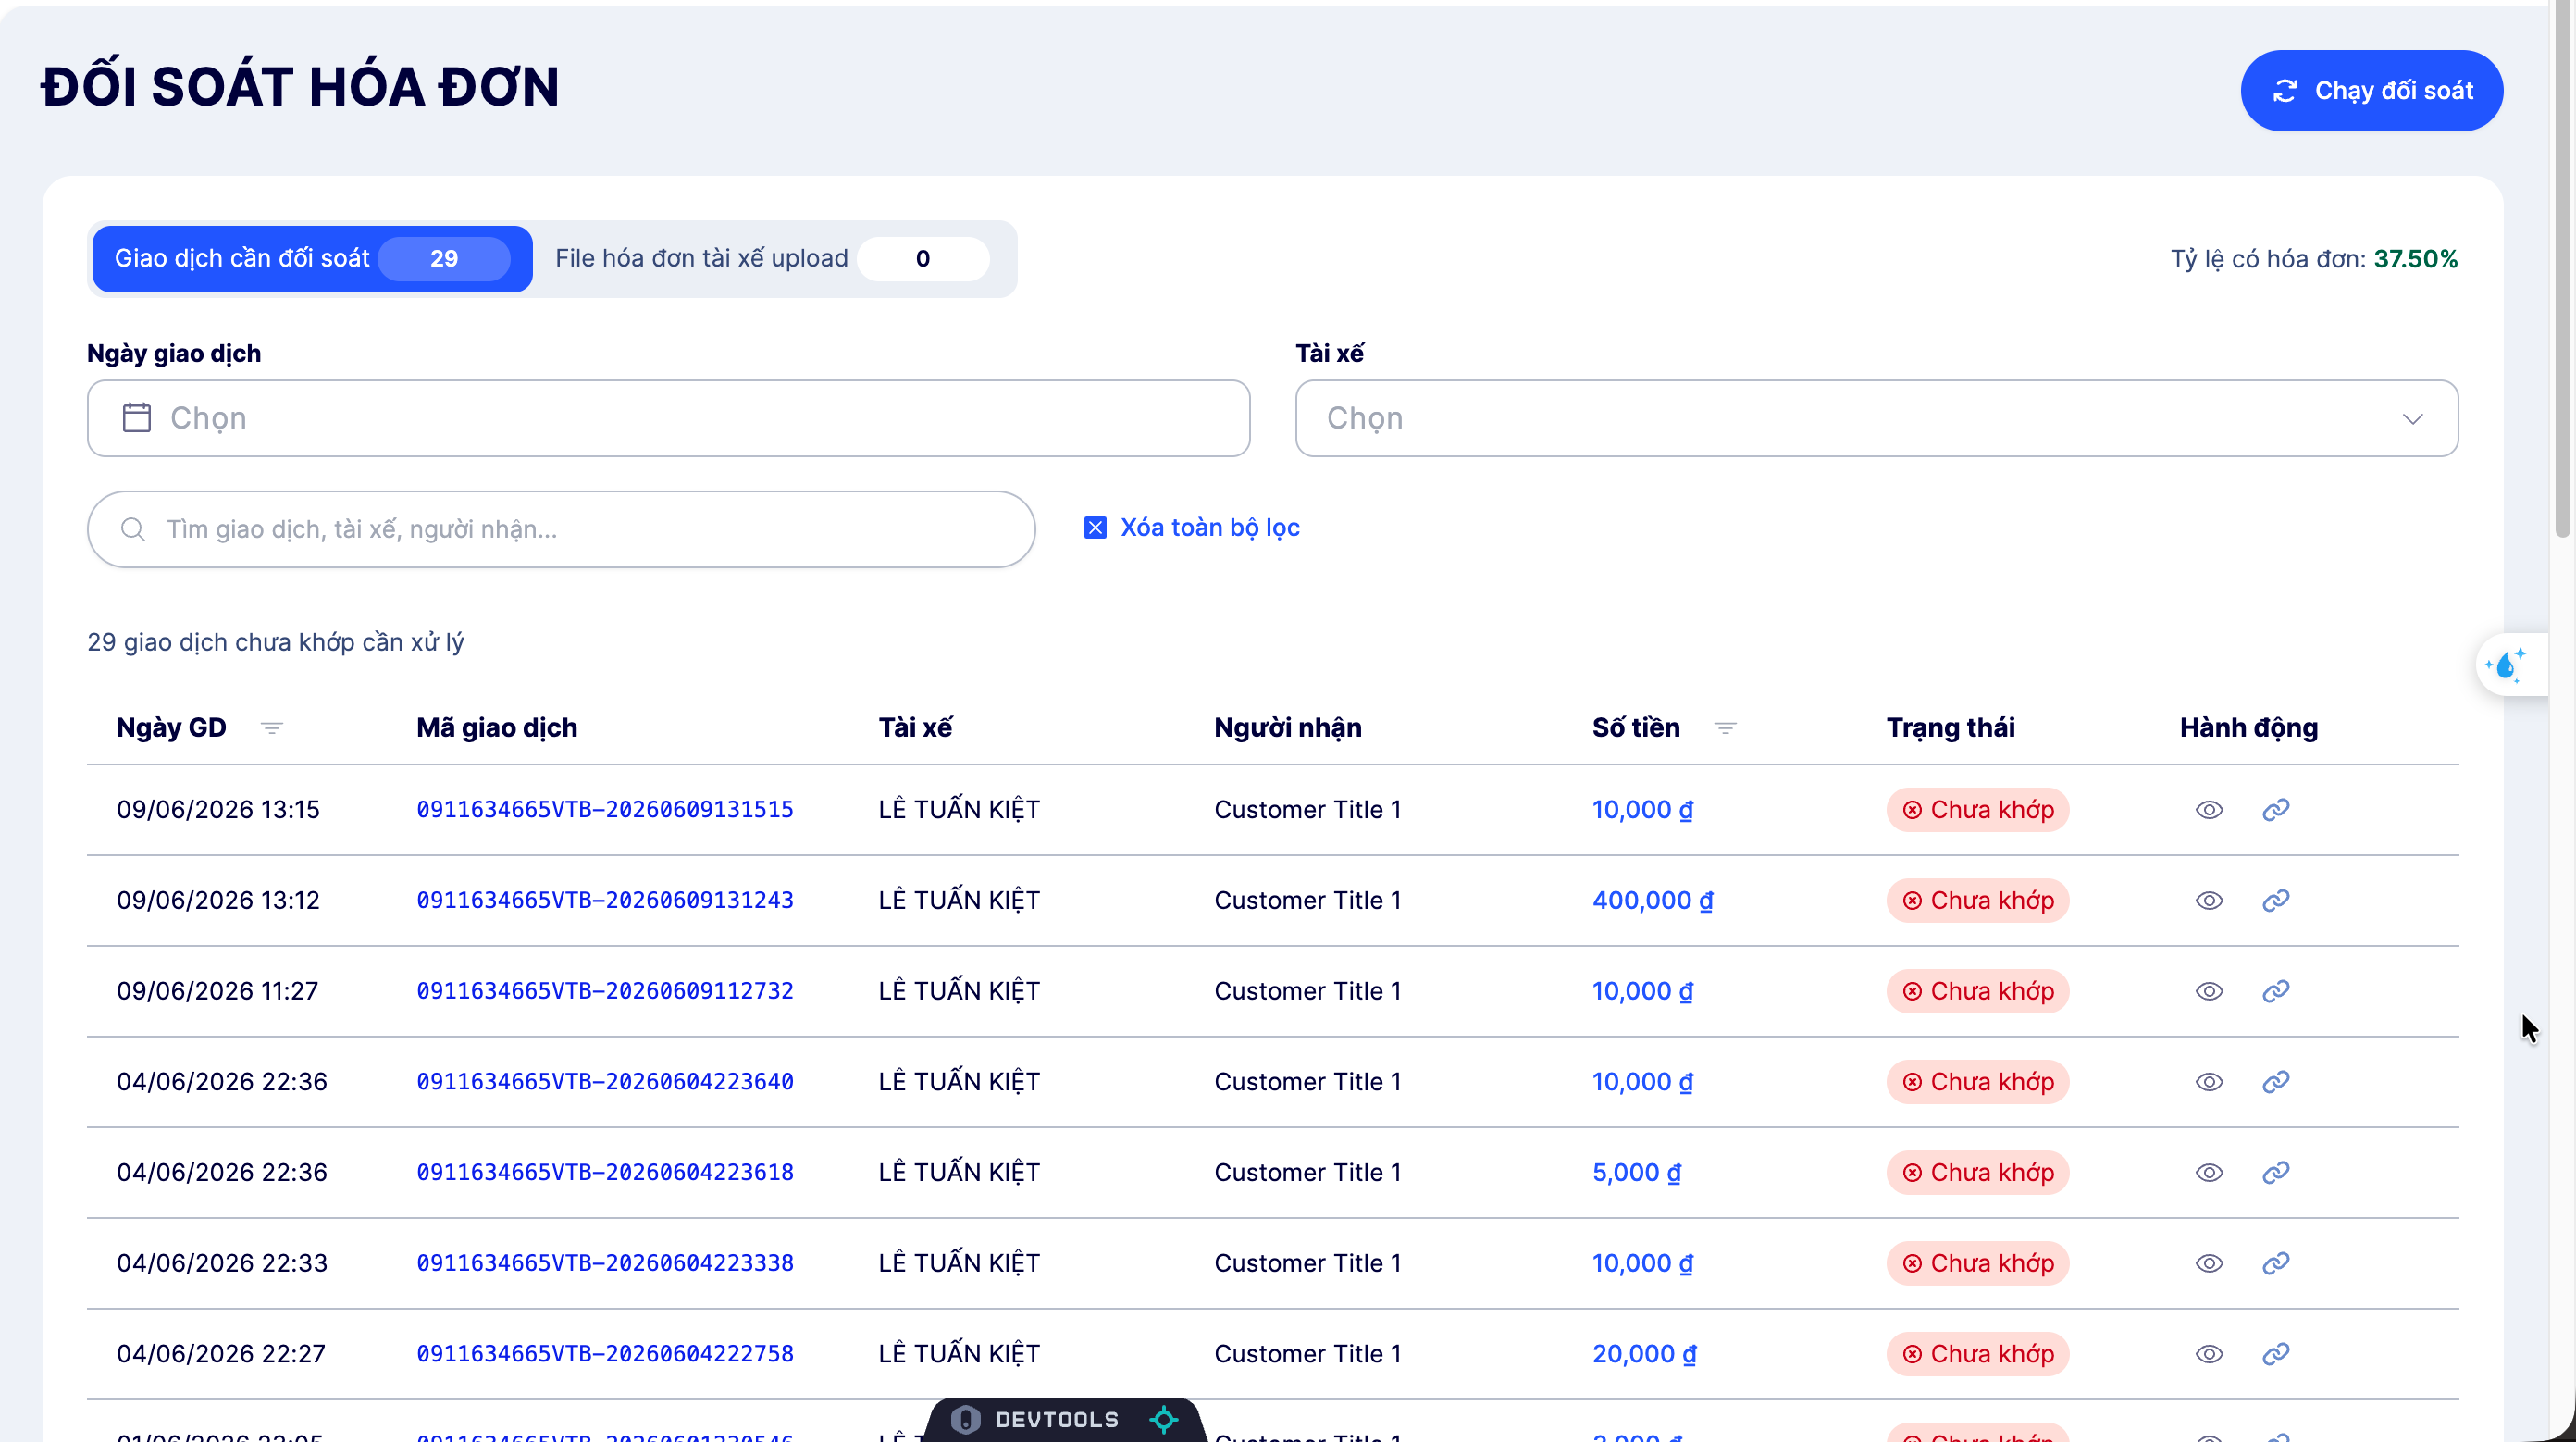This screenshot has height=1442, width=2576.
Task: Click the filter icon beside Số tiền header
Action: pos(1725,727)
